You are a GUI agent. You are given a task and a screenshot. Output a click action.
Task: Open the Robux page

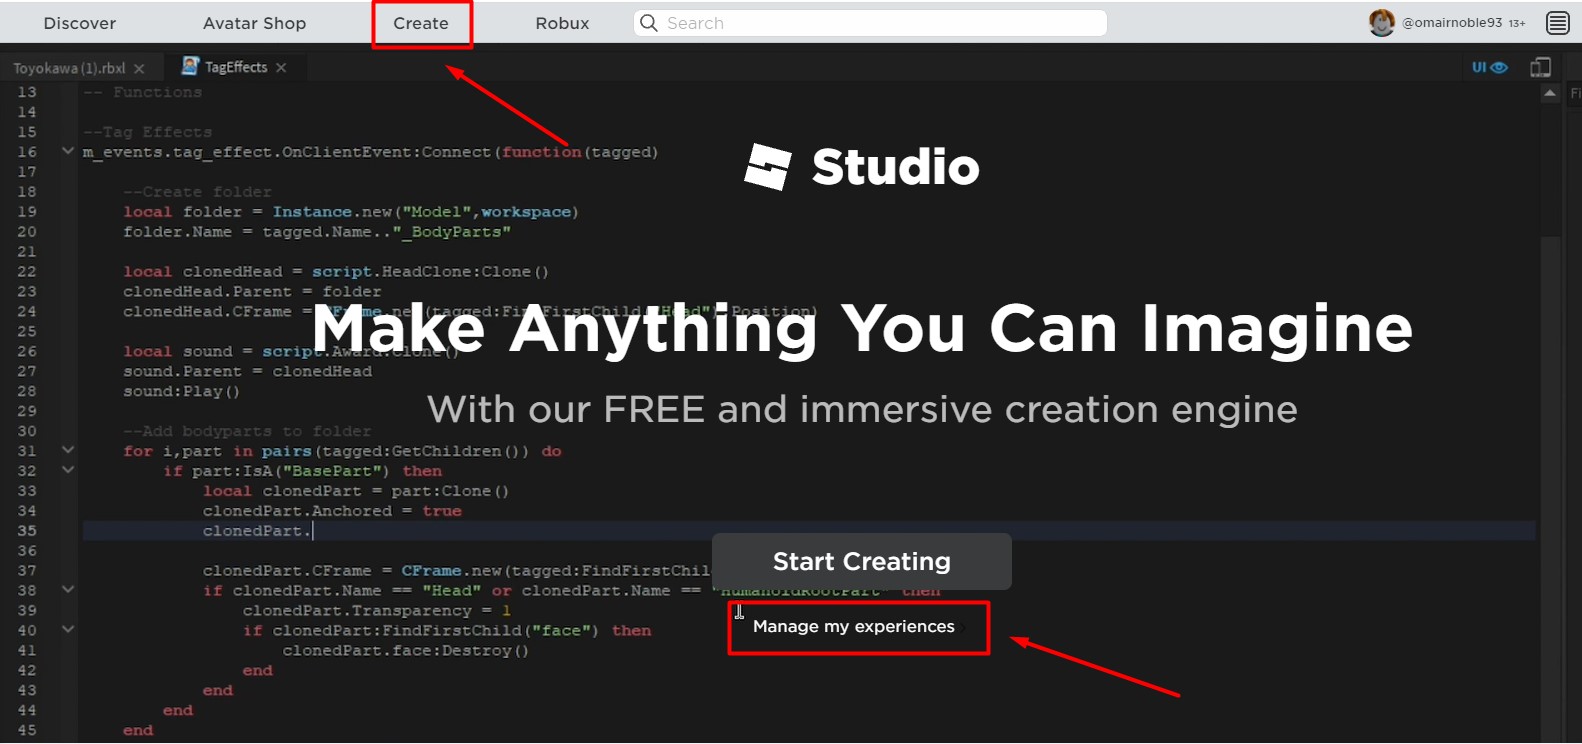click(x=562, y=23)
